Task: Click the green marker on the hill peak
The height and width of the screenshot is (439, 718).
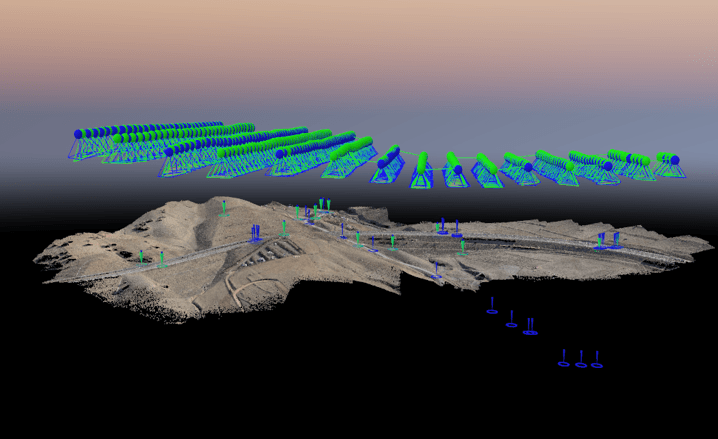Action: tap(224, 206)
